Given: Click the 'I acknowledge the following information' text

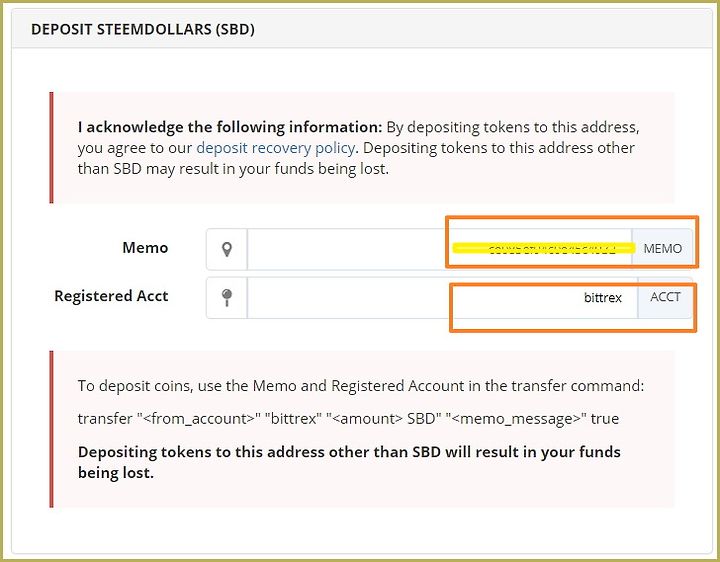Looking at the screenshot, I should point(230,127).
